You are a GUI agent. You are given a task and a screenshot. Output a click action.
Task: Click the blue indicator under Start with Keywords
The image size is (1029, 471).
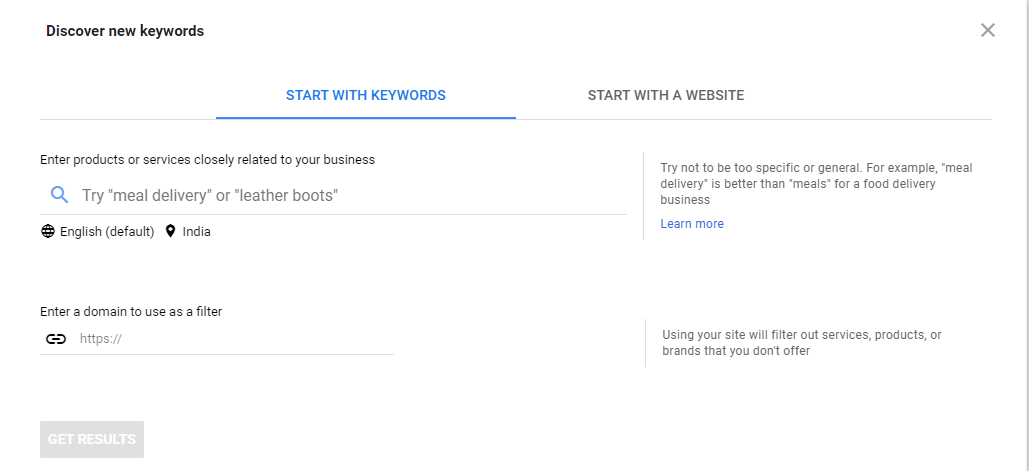[x=365, y=118]
